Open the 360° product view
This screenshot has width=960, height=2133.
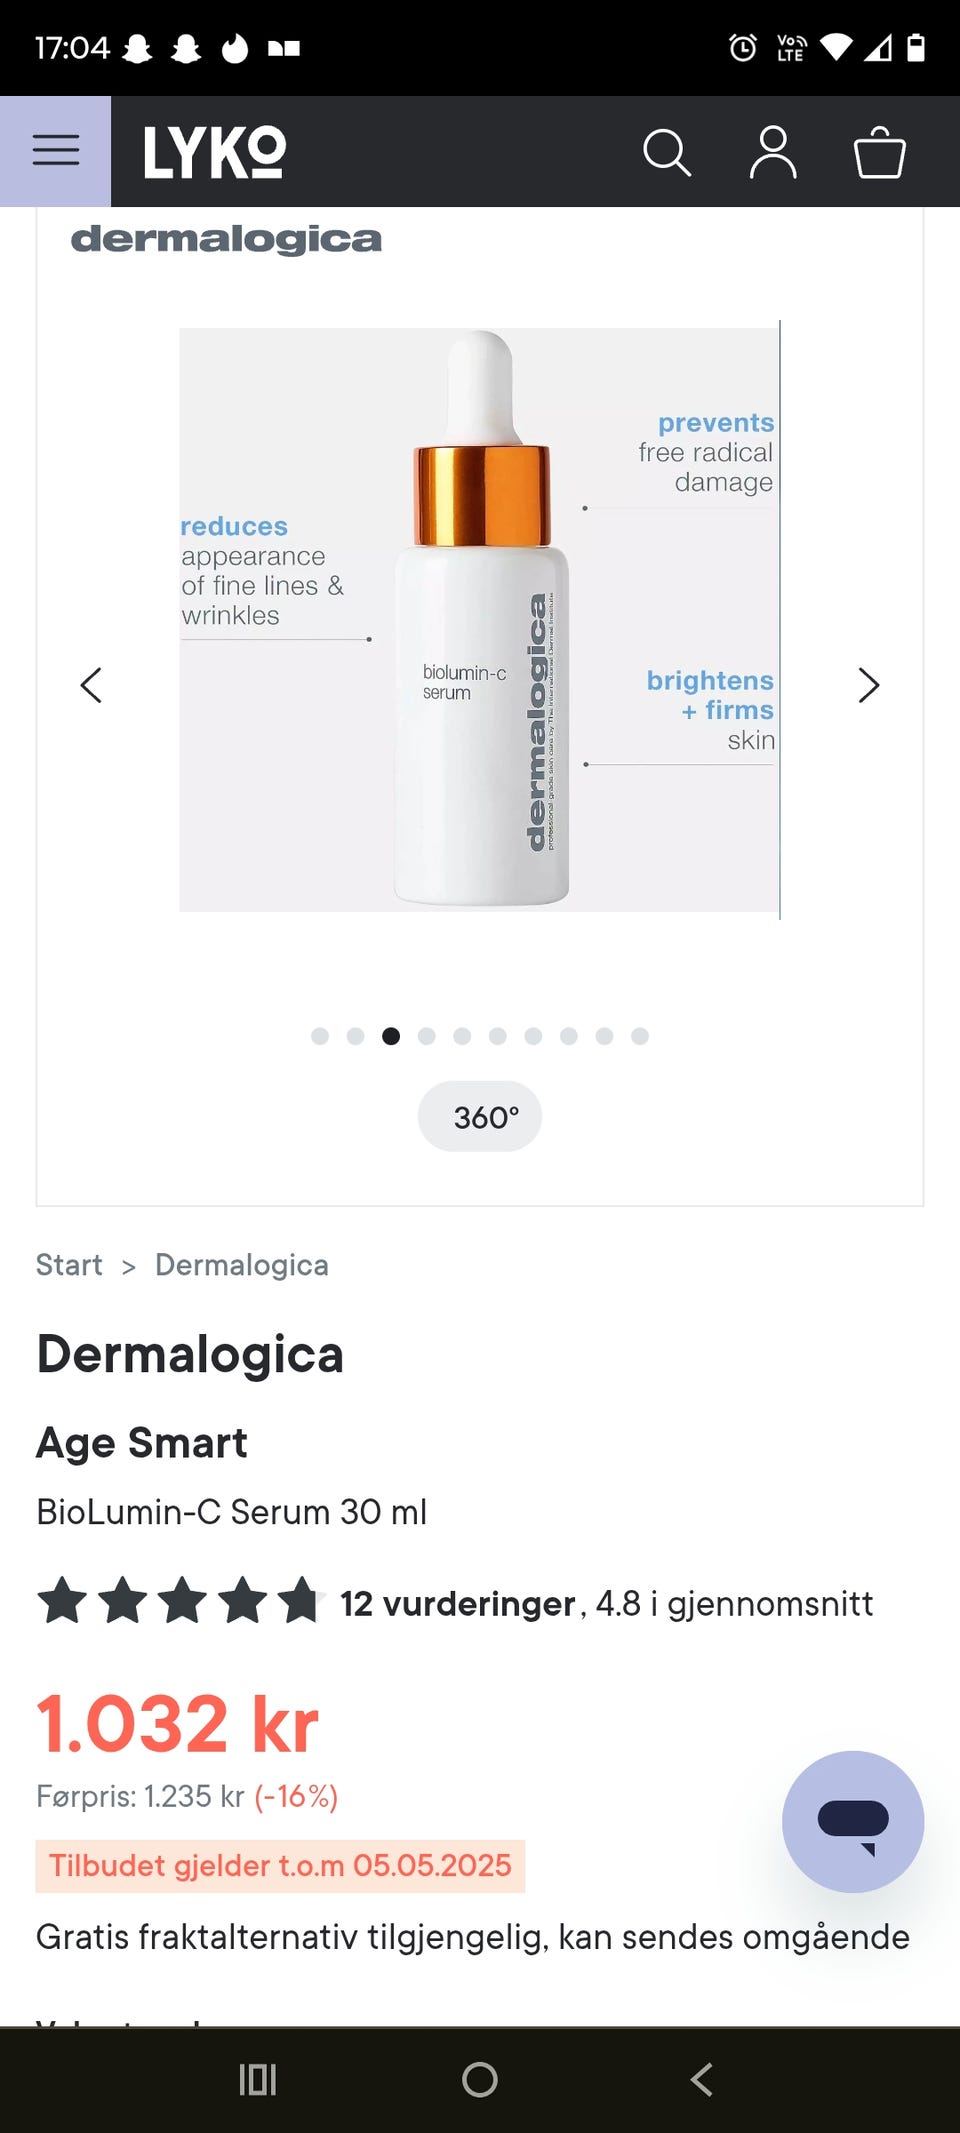tap(480, 1116)
